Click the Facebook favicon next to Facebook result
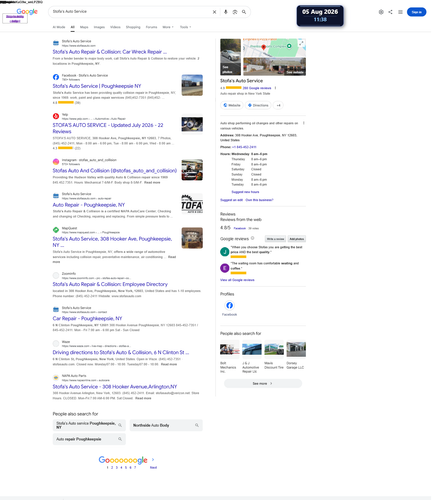Image resolution: width=436 pixels, height=500 pixels. point(56,78)
